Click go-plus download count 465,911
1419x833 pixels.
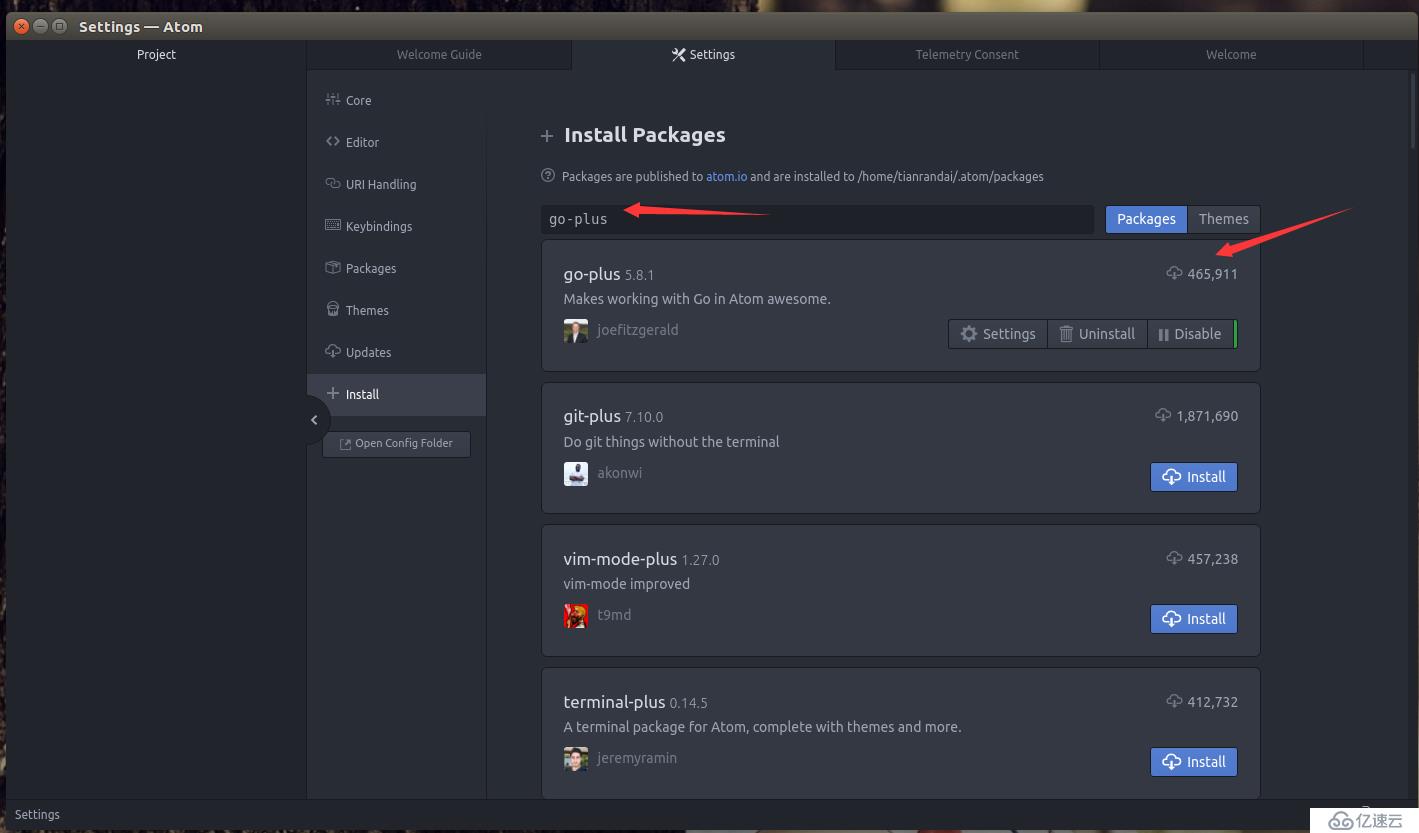1213,274
